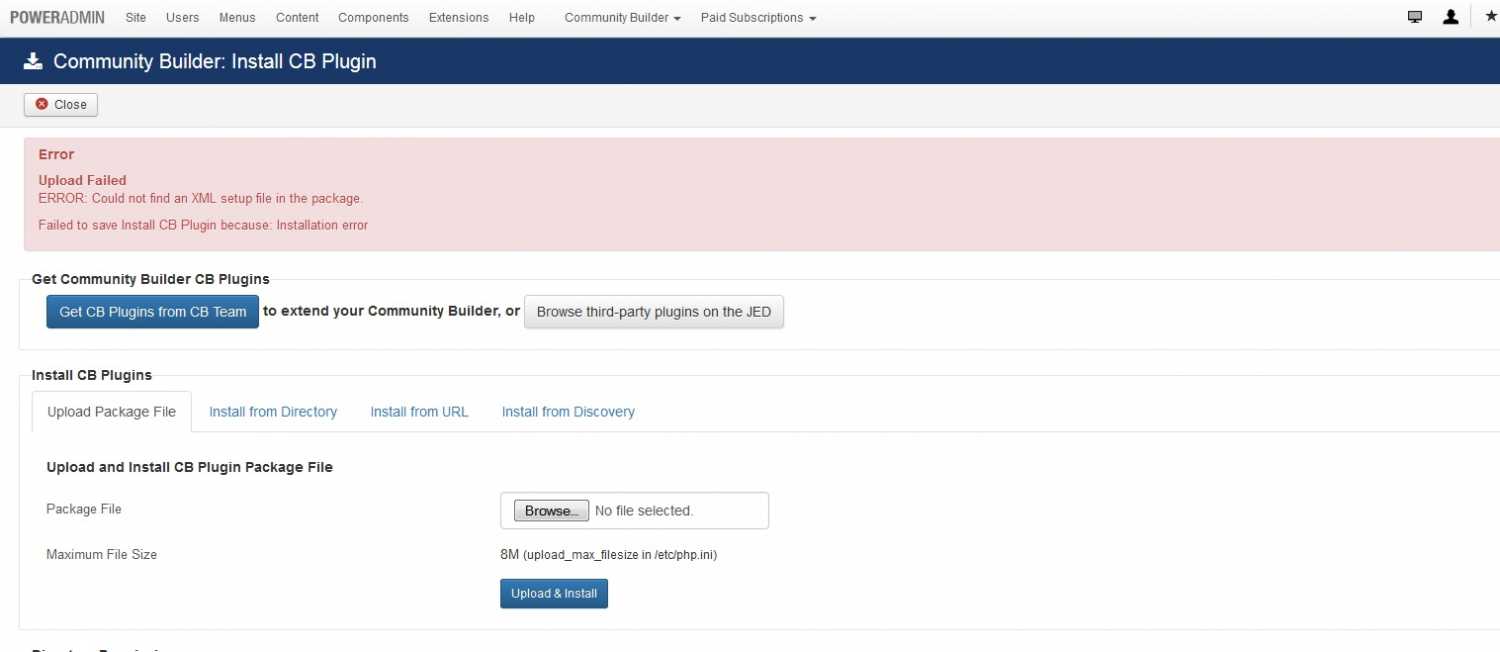This screenshot has width=1500, height=652.
Task: Select the Upload Package File tab
Action: click(111, 411)
